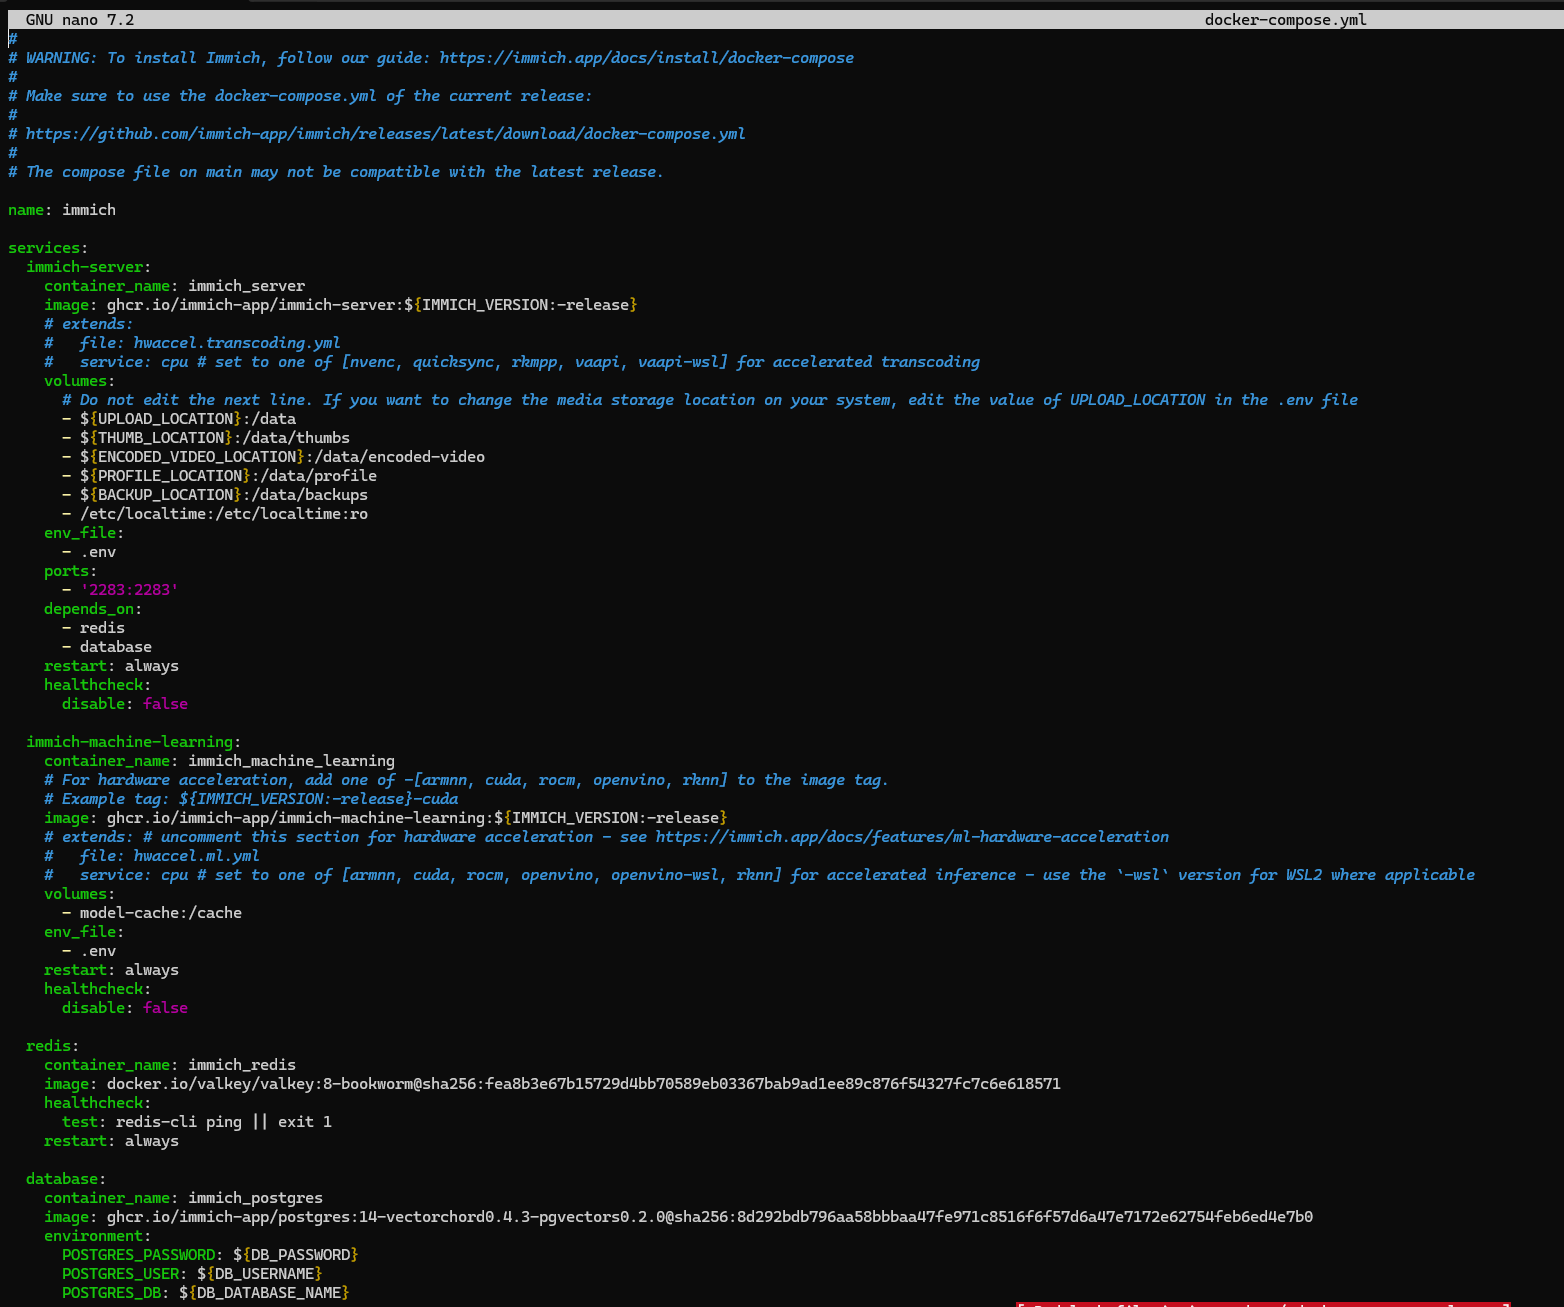Click the 'GNU nano 7.2' title text

click(80, 20)
